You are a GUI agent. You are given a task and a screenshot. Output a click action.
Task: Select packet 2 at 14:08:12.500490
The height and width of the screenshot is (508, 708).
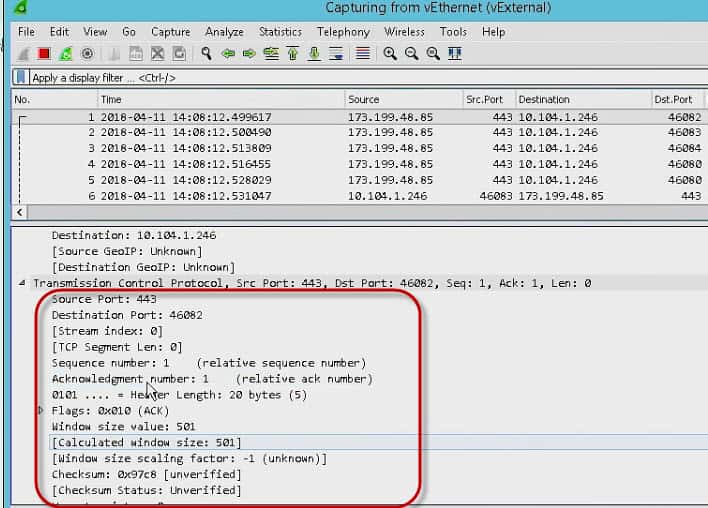click(360, 132)
